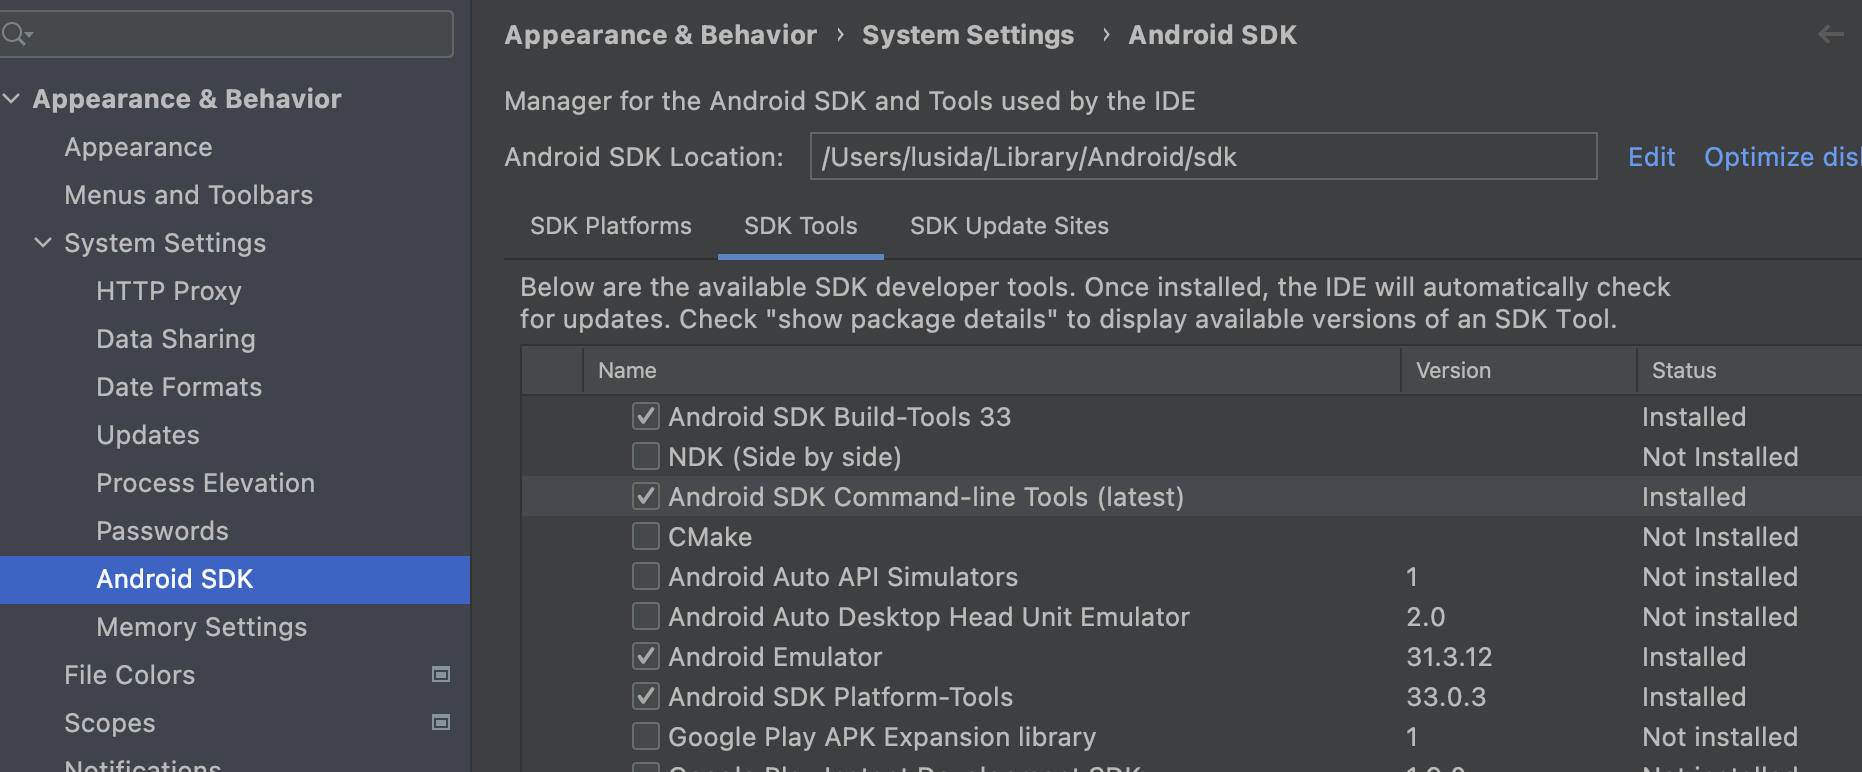The width and height of the screenshot is (1862, 772).
Task: Click the Optimize disk space link
Action: point(1782,157)
